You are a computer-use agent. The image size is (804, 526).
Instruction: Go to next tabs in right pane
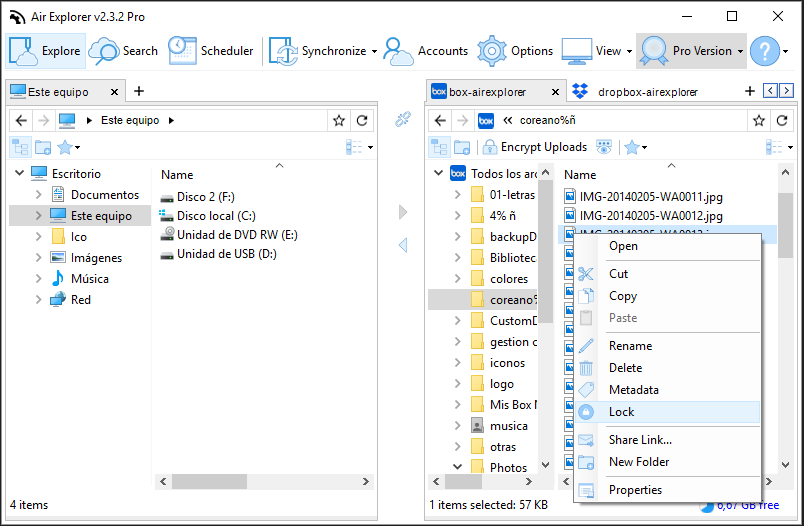coord(787,91)
